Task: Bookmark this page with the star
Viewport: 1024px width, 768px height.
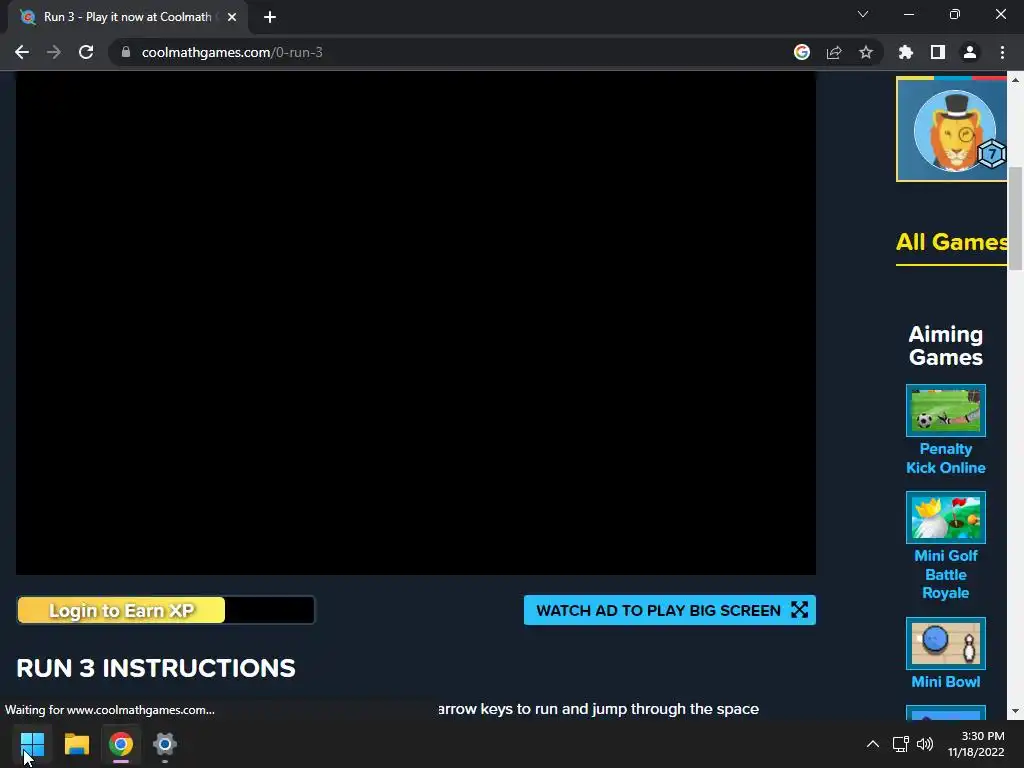Action: coord(866,52)
